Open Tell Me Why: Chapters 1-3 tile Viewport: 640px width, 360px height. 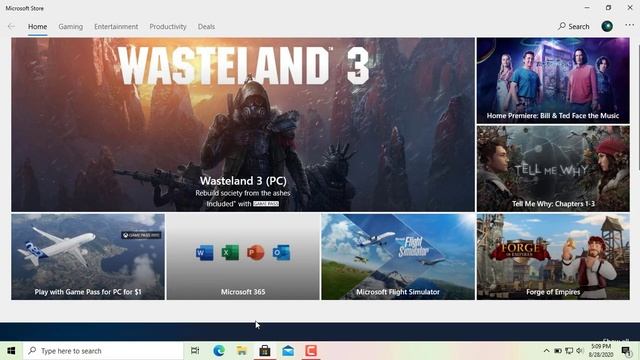[x=553, y=169]
